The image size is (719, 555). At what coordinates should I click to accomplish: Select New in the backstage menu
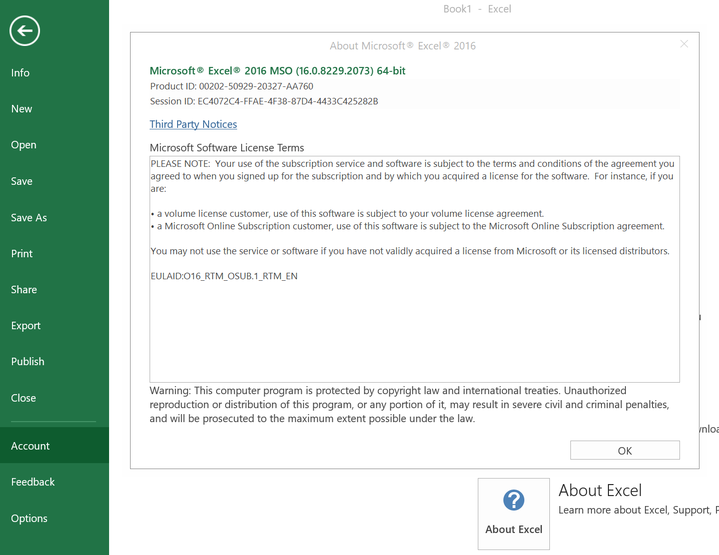(22, 109)
